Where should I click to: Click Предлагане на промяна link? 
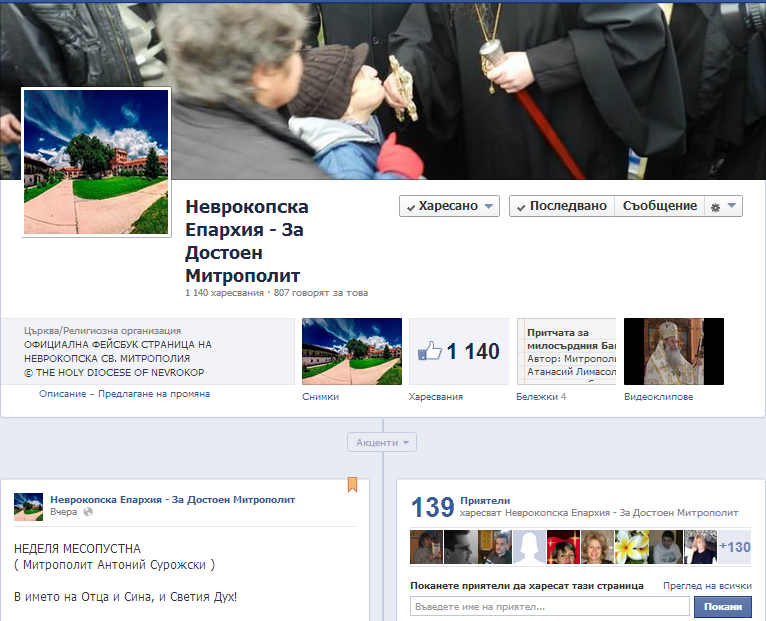click(154, 394)
